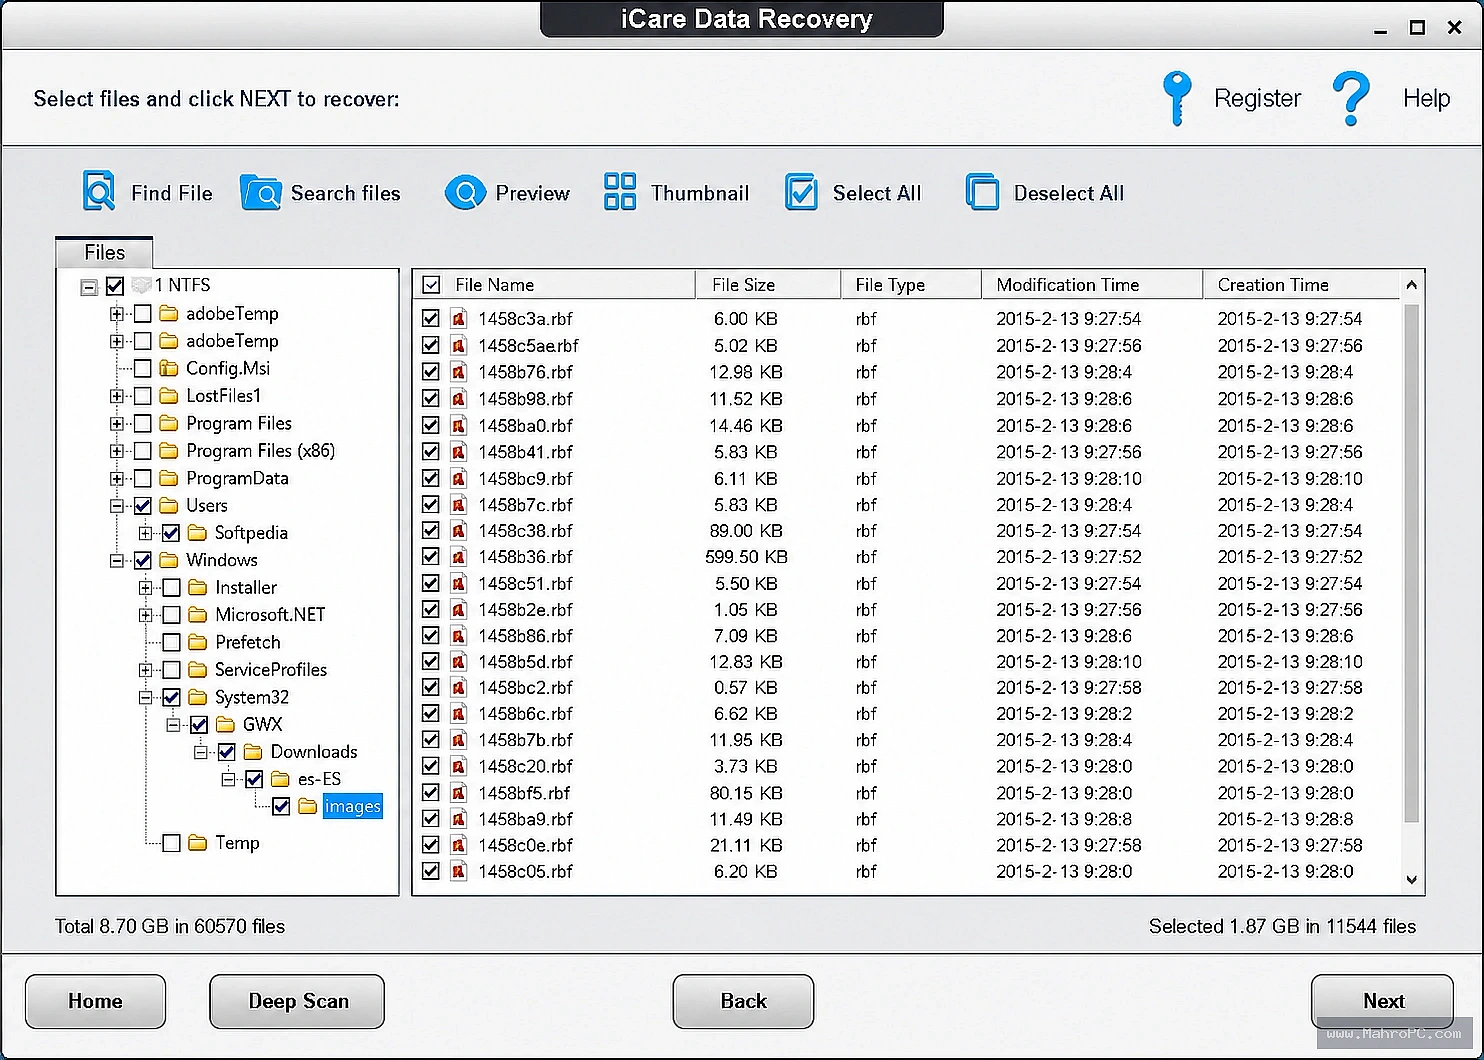Click the Softpedia folder icon
The image size is (1484, 1060).
tap(198, 533)
